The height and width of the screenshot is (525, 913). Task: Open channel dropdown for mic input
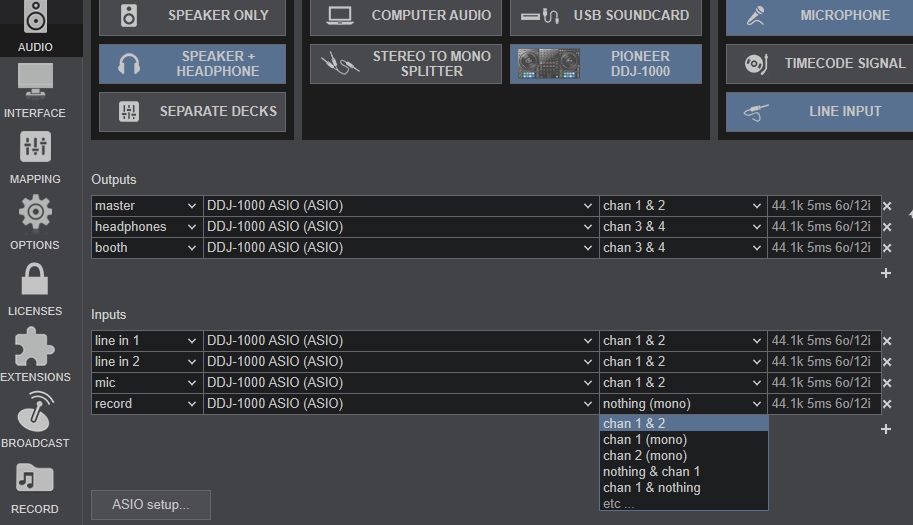pyautogui.click(x=683, y=382)
